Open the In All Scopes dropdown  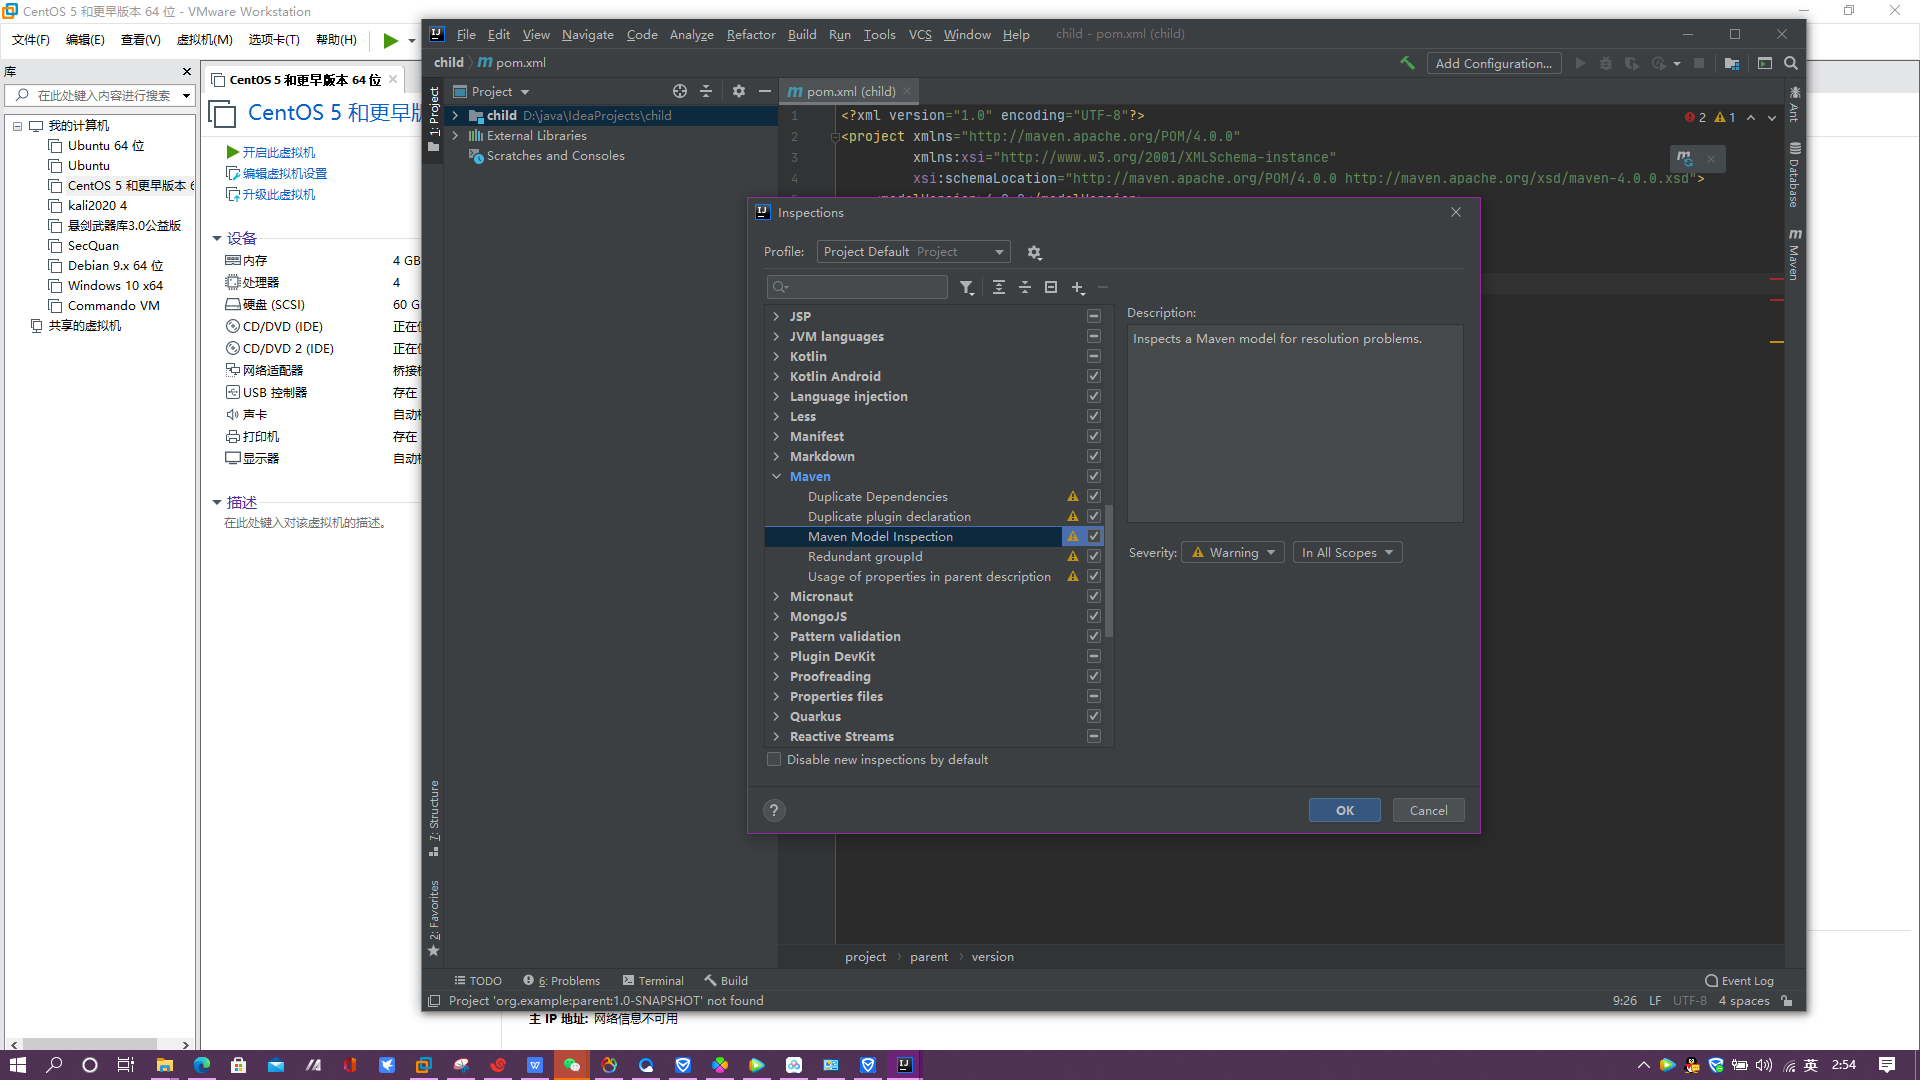(x=1347, y=553)
